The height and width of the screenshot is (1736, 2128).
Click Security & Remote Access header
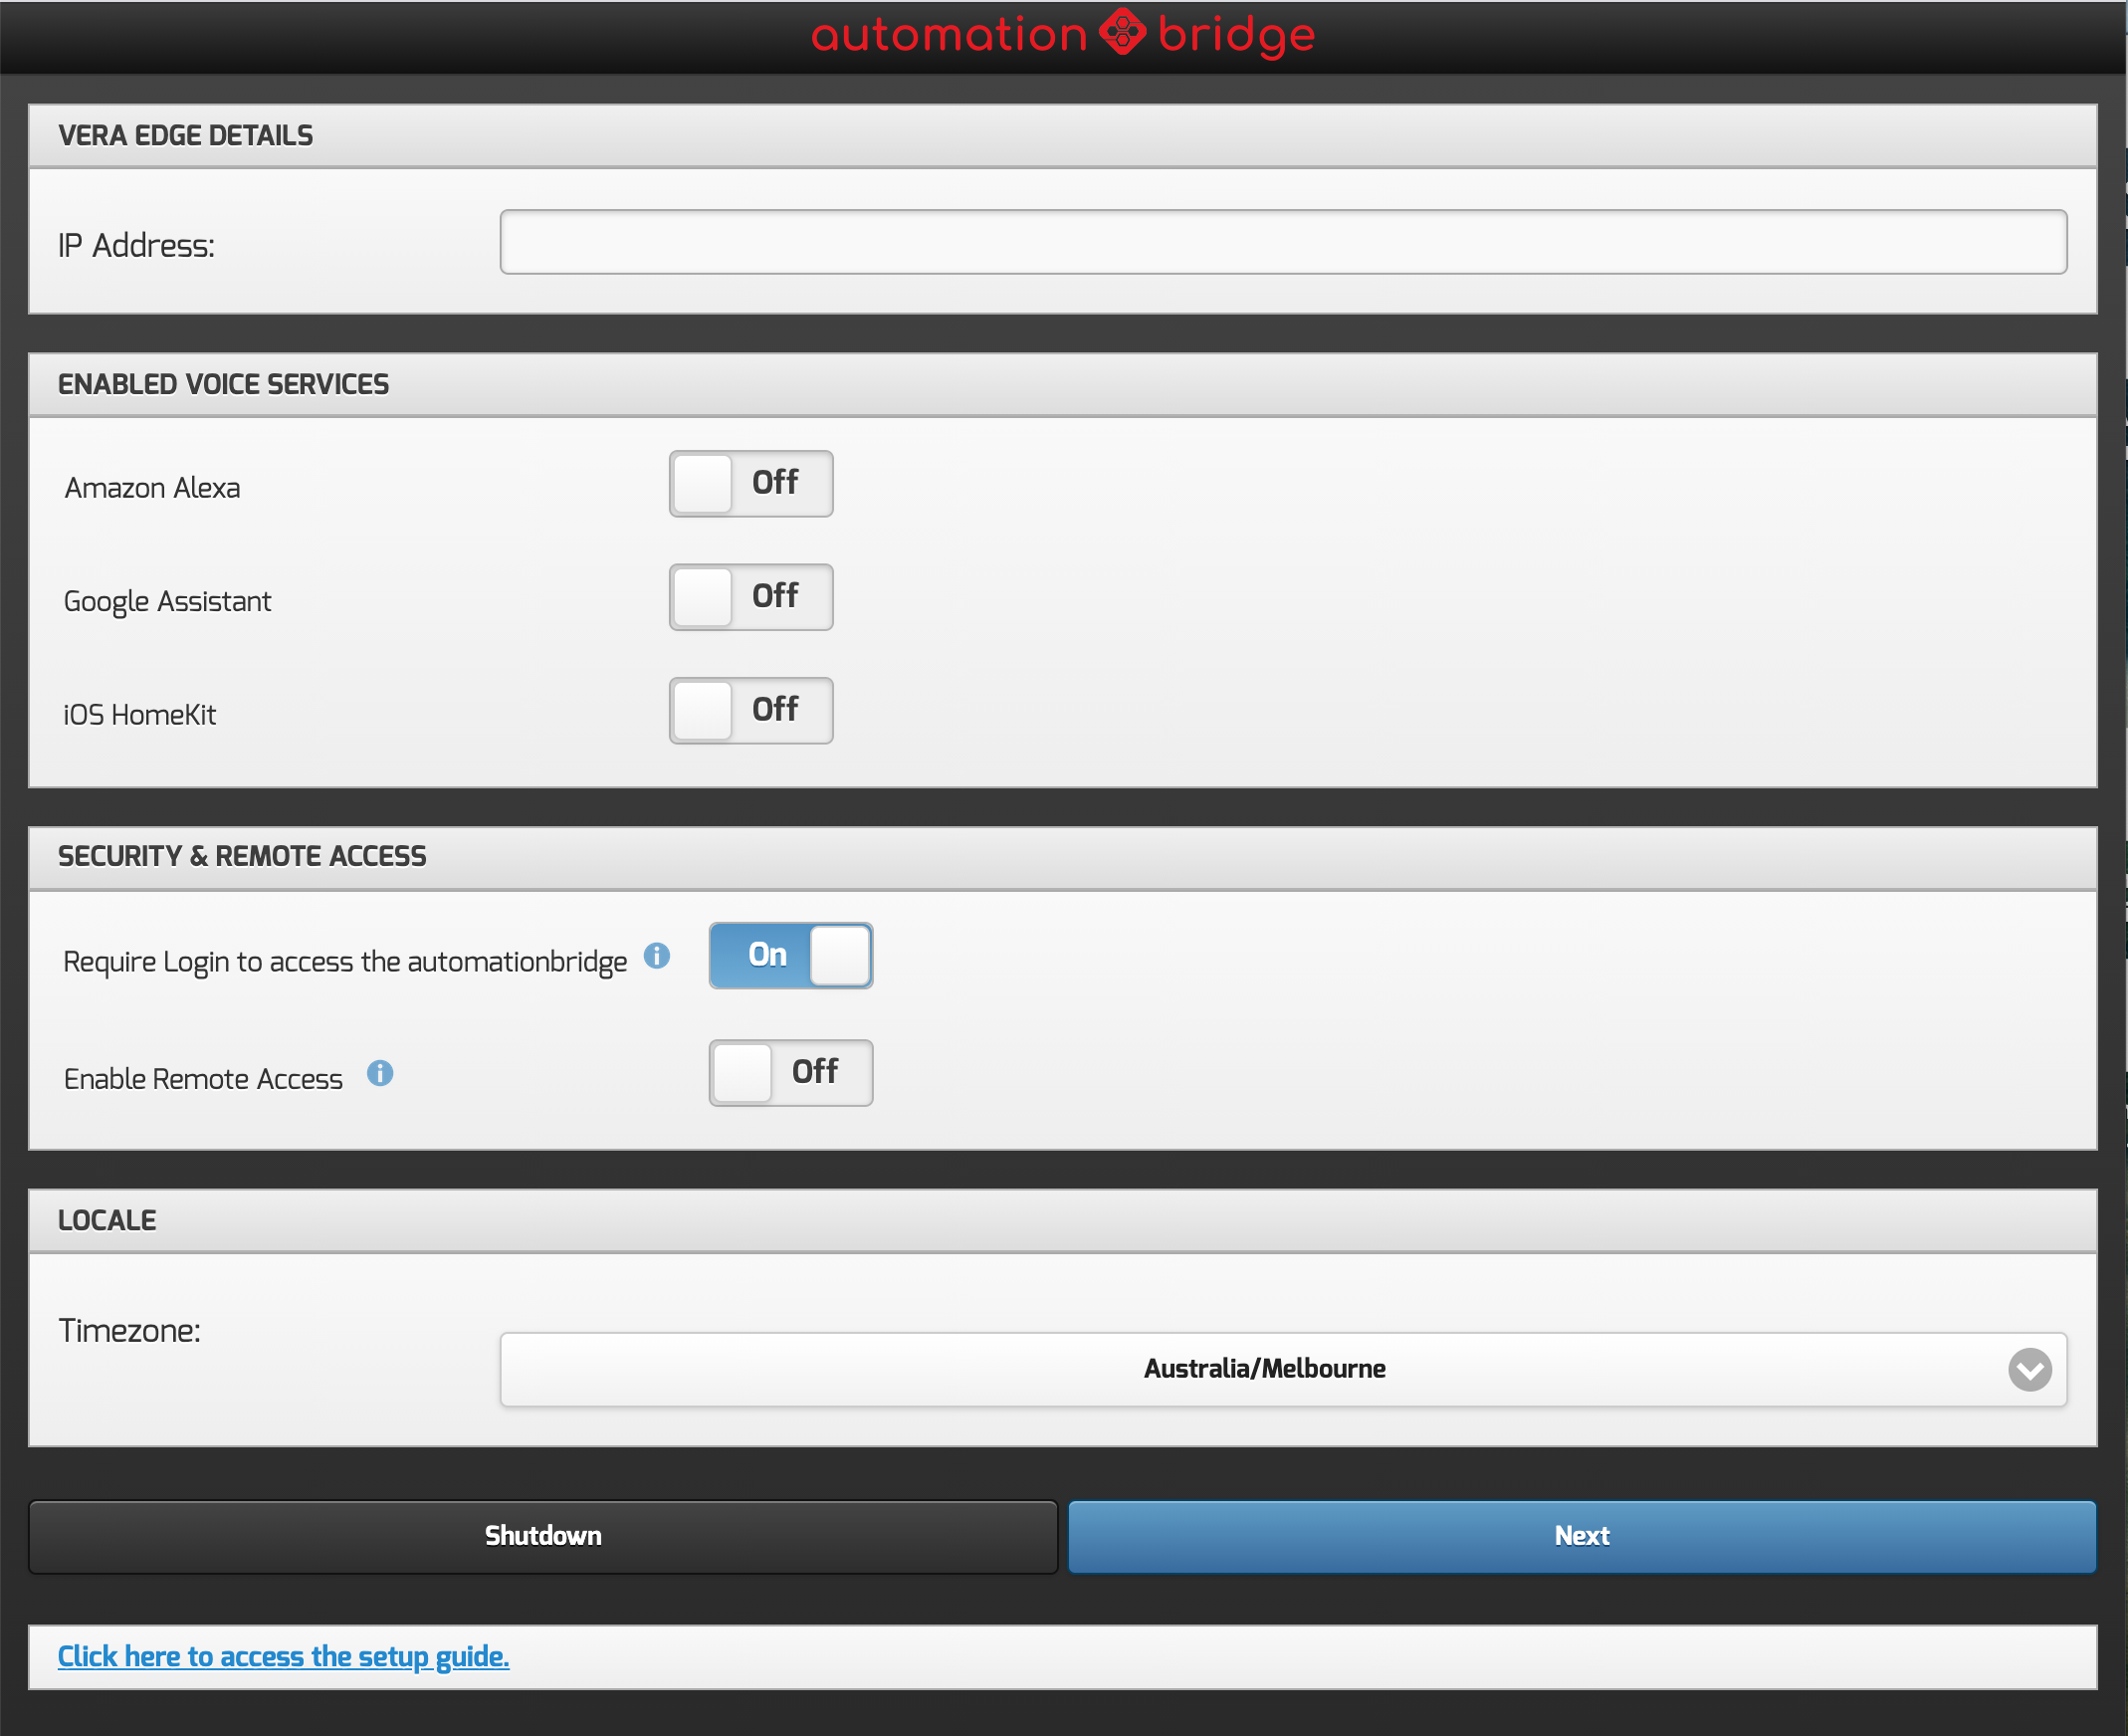242,857
